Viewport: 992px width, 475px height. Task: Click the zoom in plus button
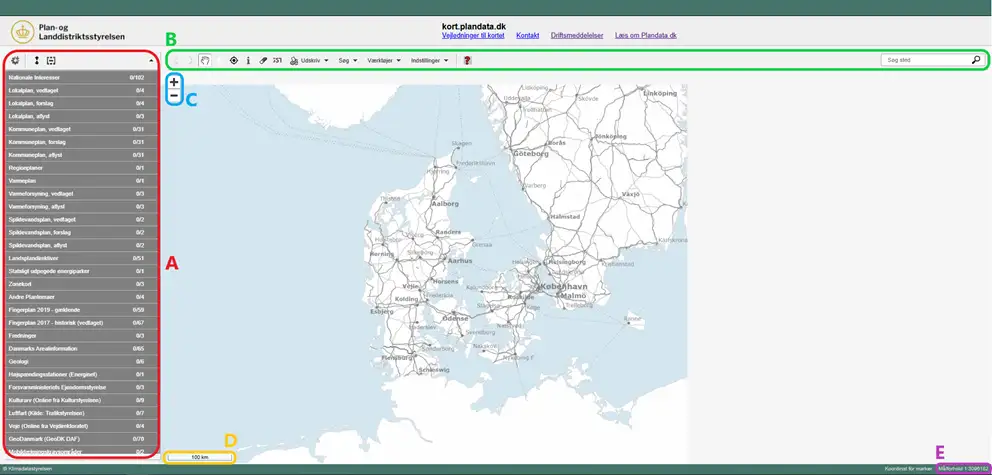[x=175, y=82]
